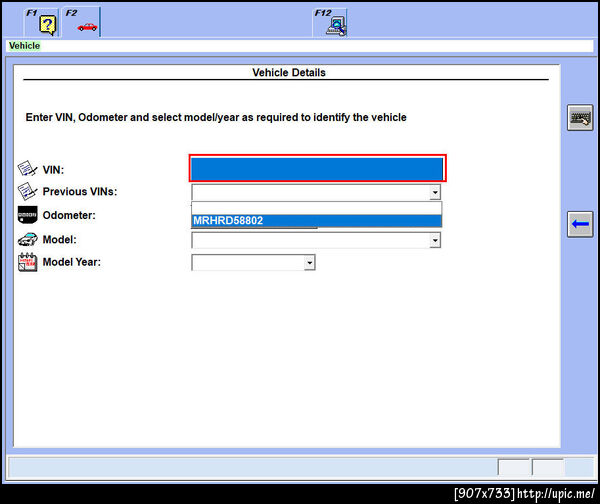Select the F2 red car vehicle icon
The image size is (600, 504).
click(x=87, y=27)
